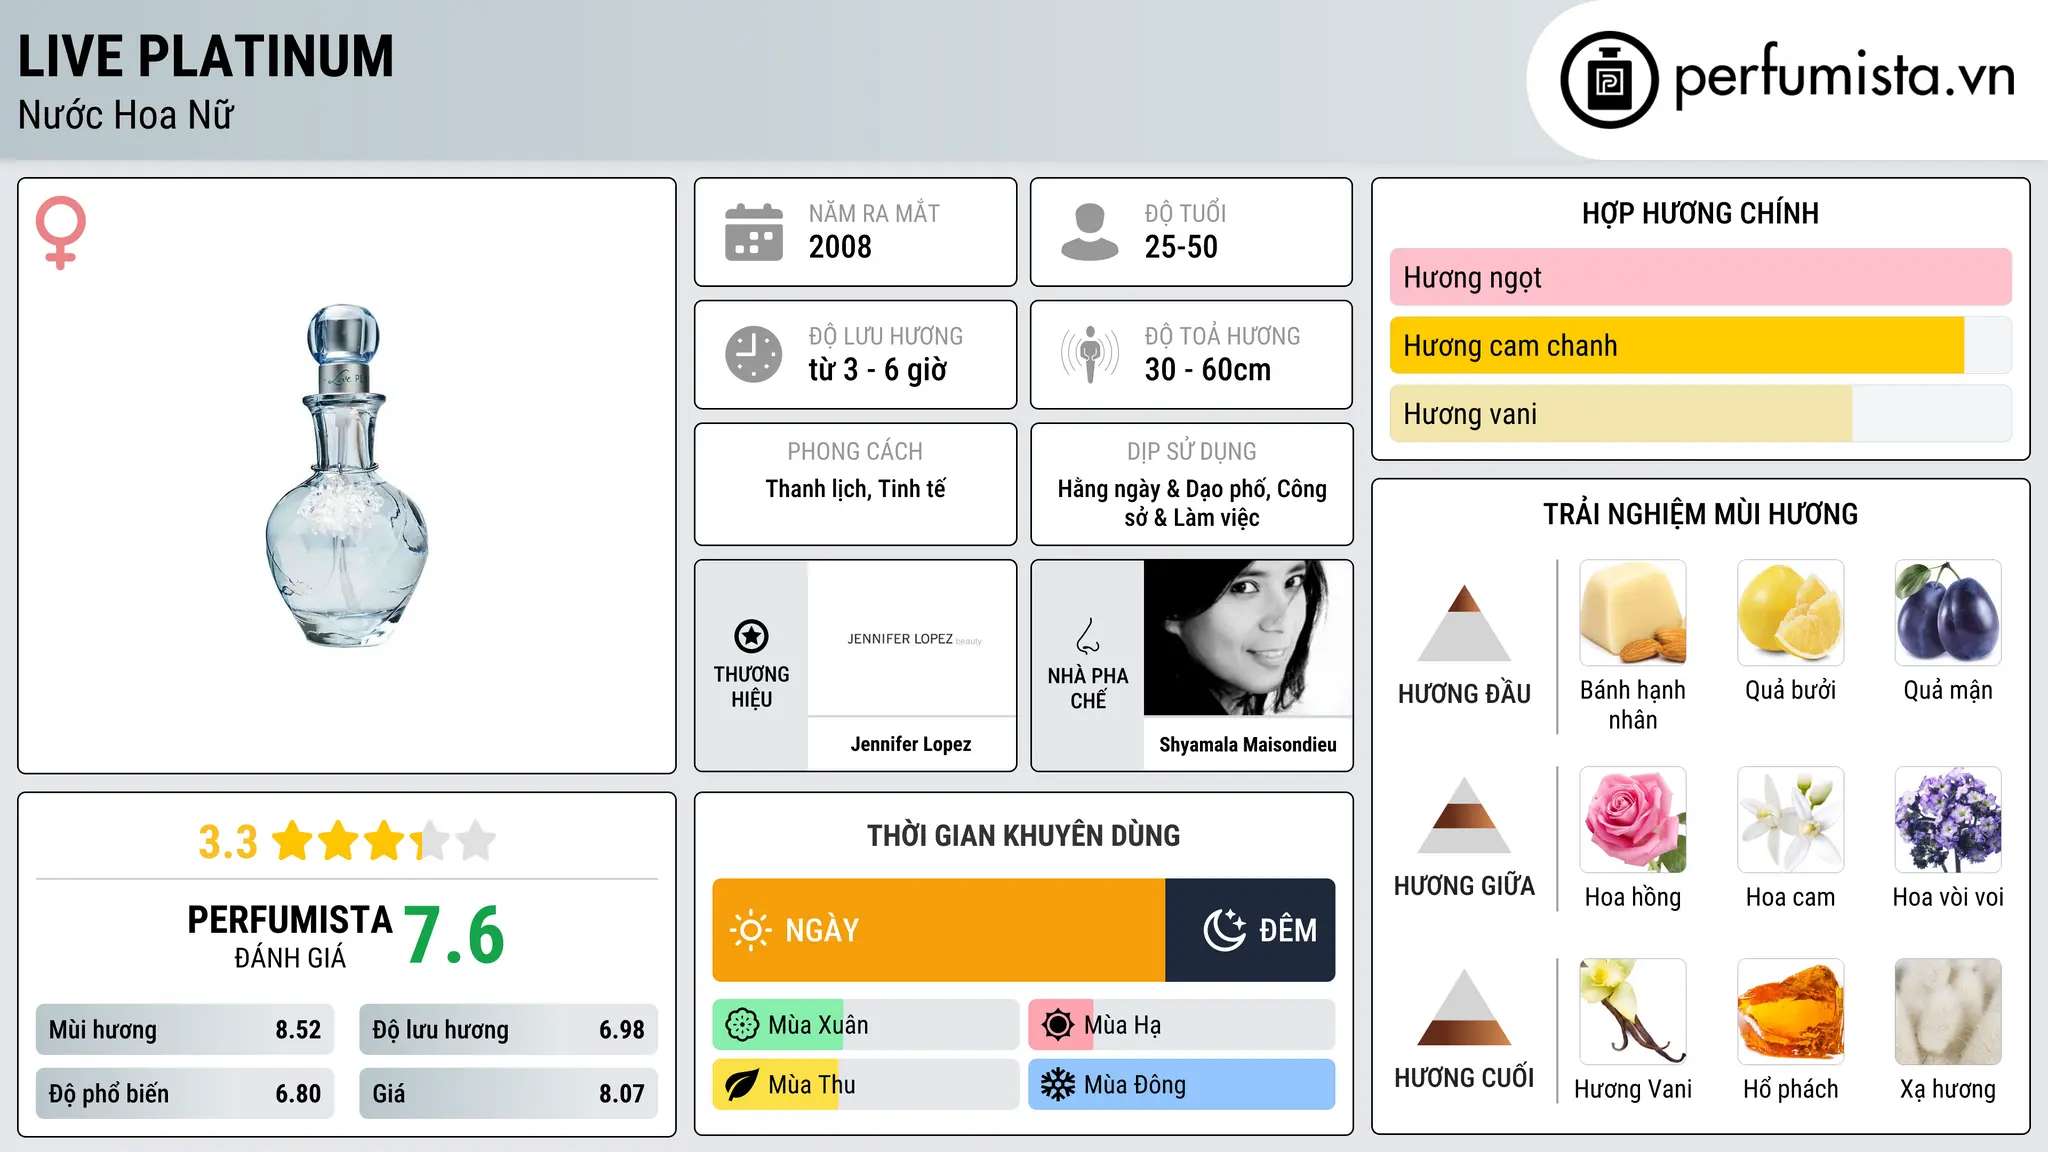Click the top-note pyramid icon above Hương đầu
Viewport: 2048px width, 1152px height.
pos(1464,623)
